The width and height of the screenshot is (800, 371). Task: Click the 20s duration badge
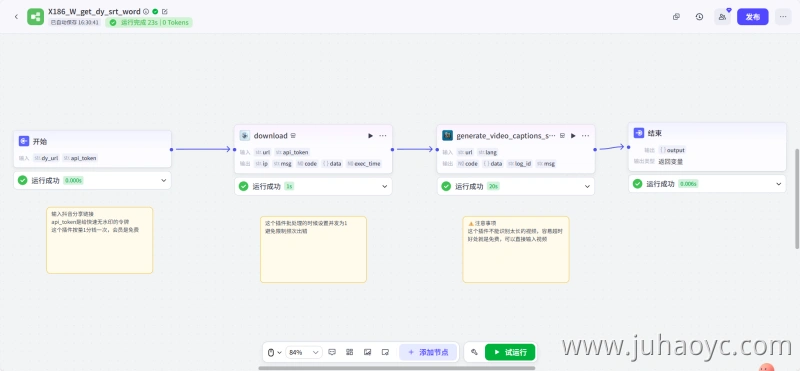coord(493,186)
